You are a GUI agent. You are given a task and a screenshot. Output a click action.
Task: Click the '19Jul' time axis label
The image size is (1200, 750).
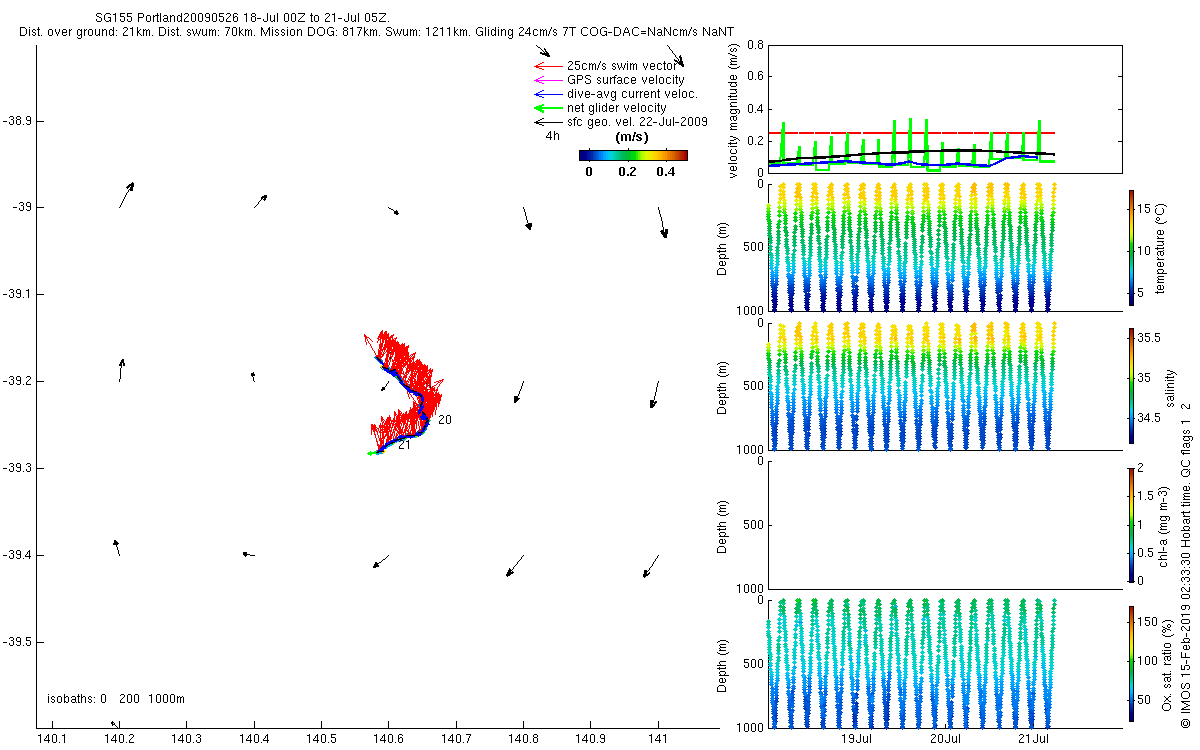point(858,739)
